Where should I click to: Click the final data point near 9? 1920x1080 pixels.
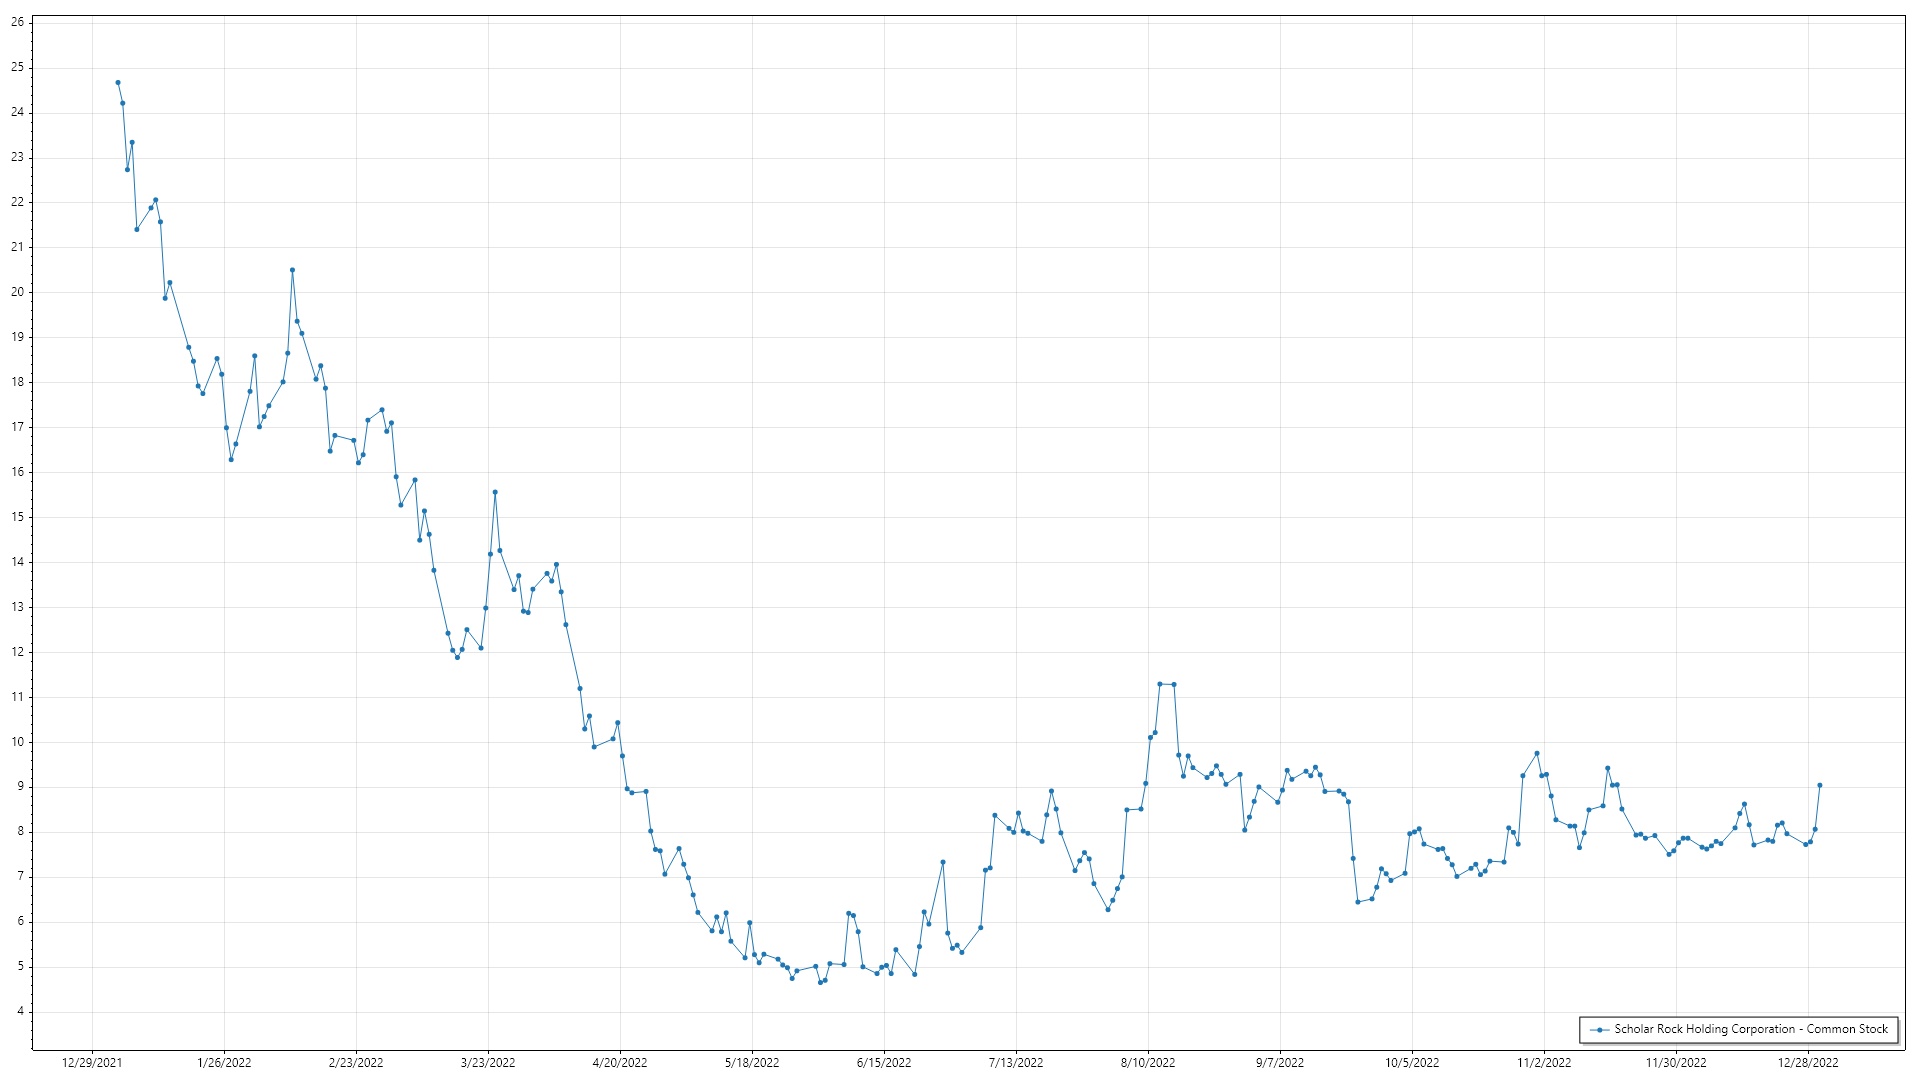(1819, 785)
